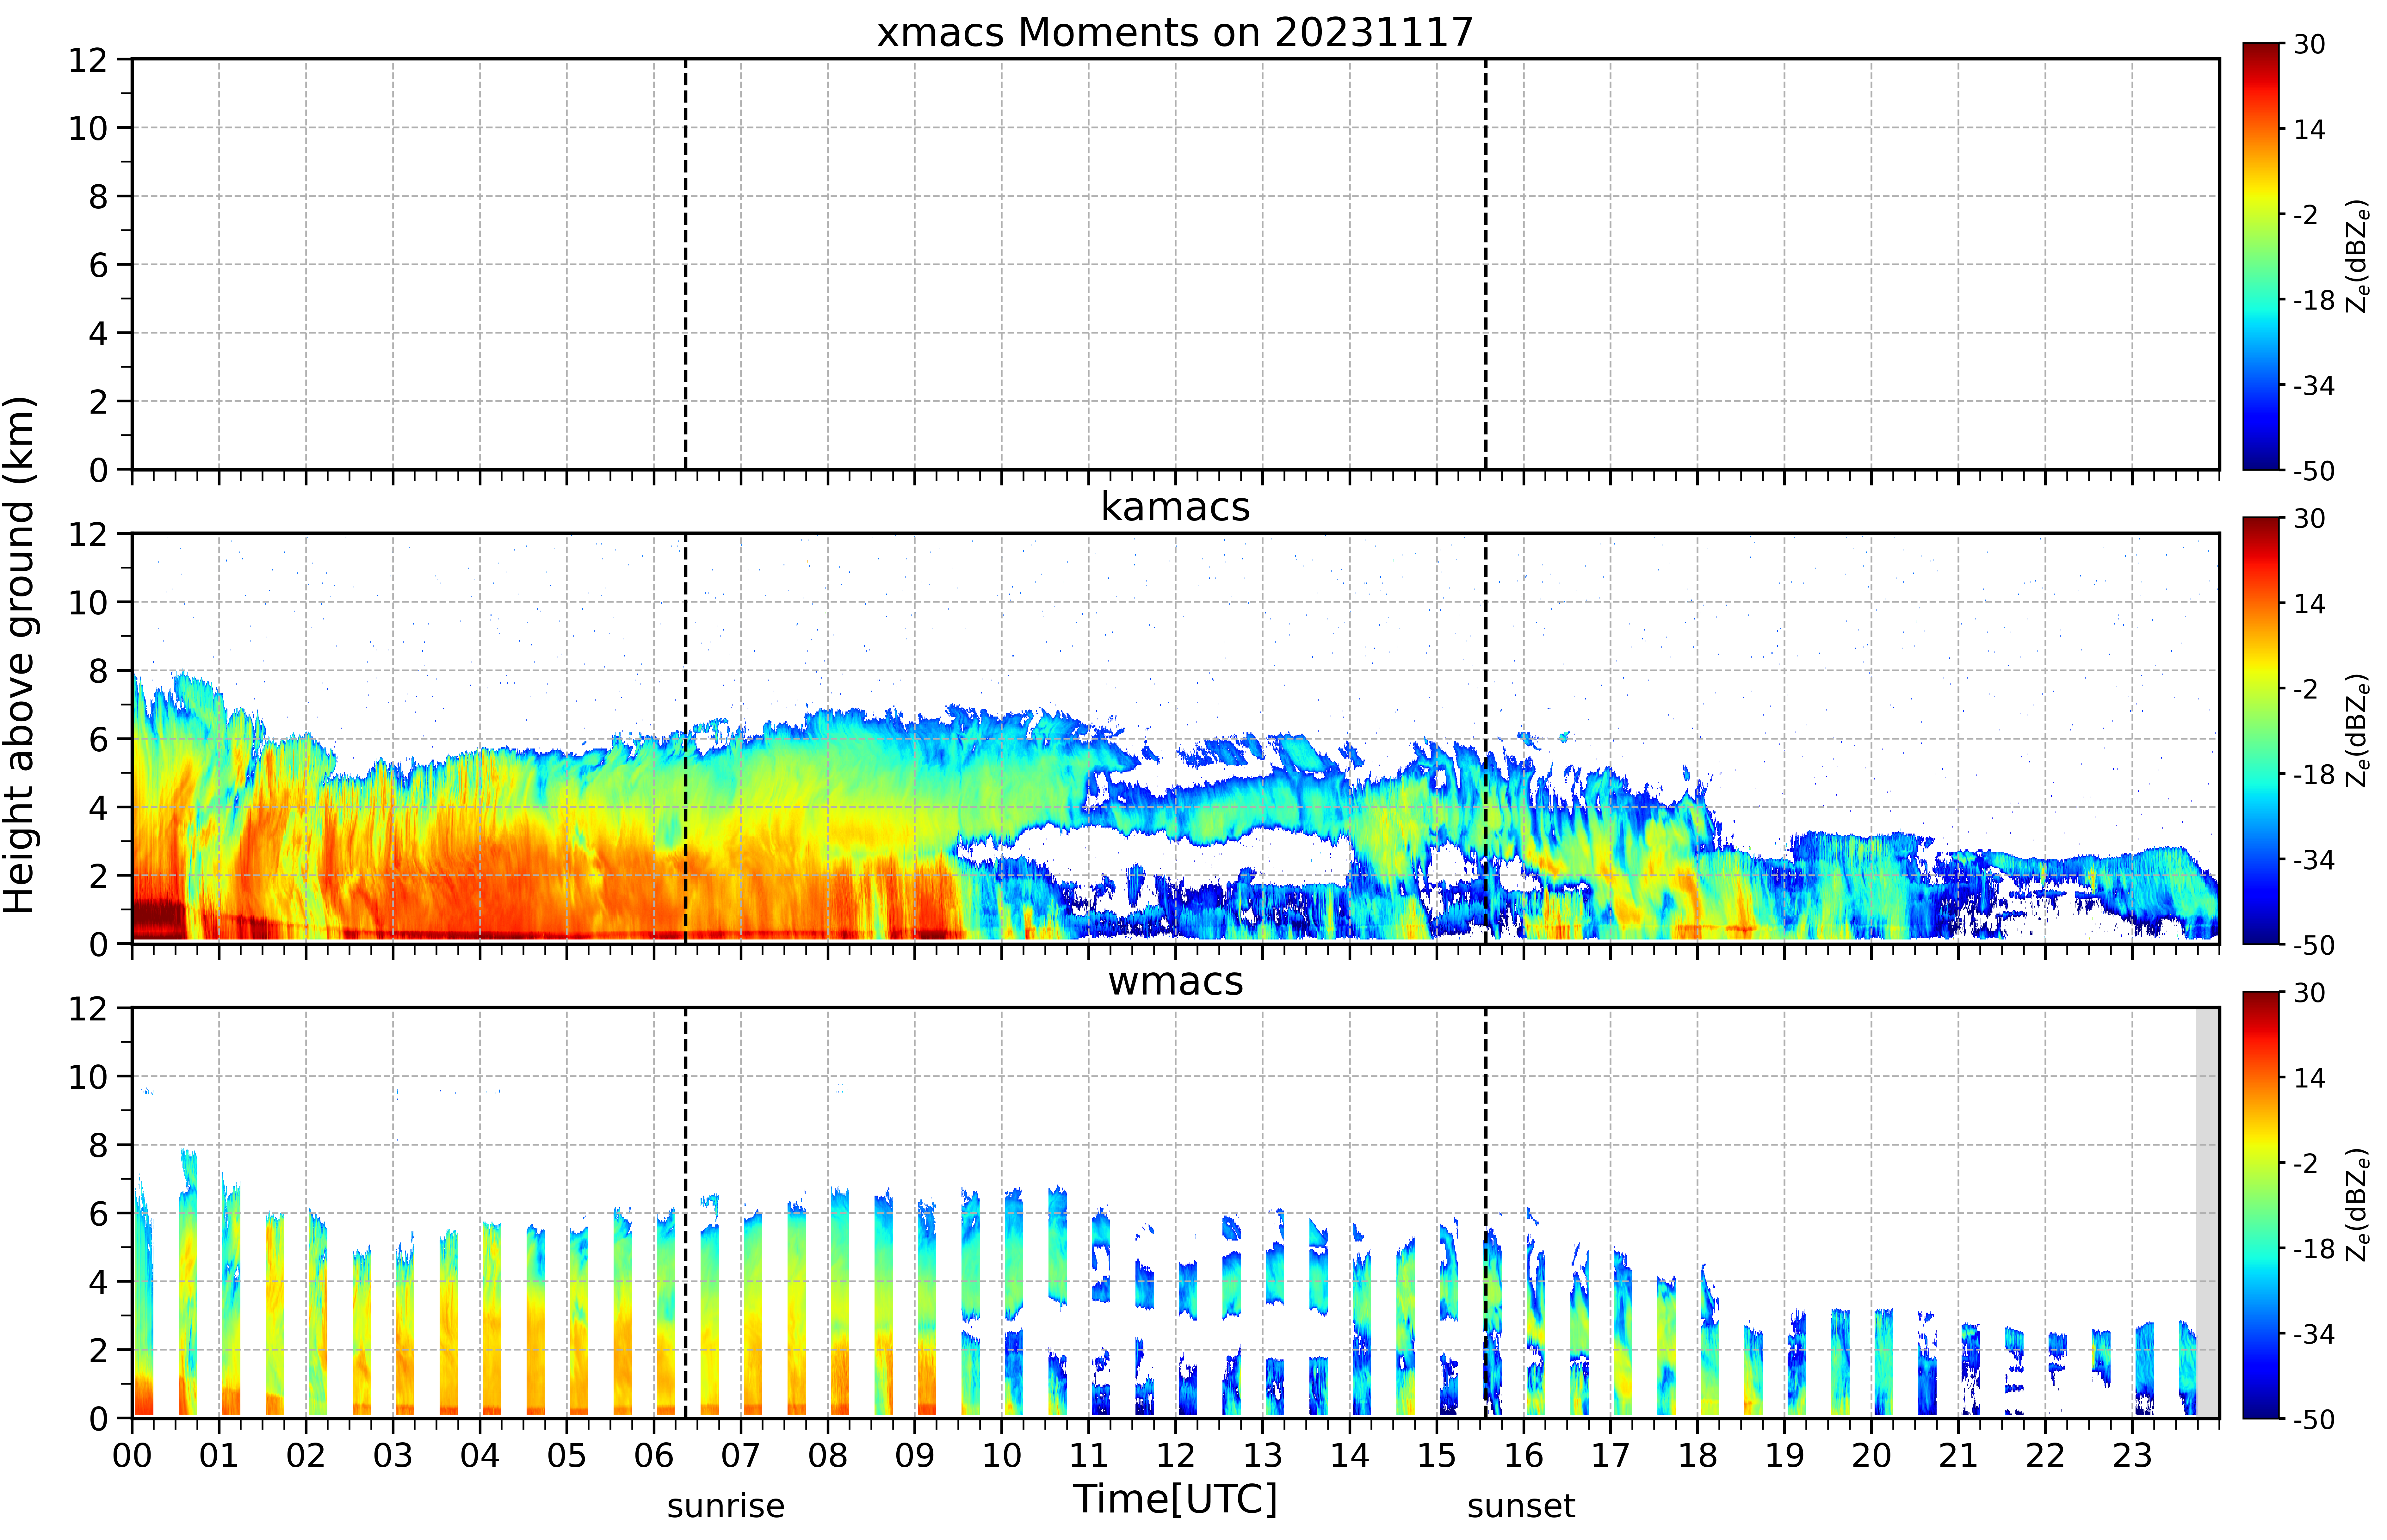This screenshot has height=1540, width=2387.
Task: Click the "sunset" label below the axis
Action: (x=1521, y=1506)
